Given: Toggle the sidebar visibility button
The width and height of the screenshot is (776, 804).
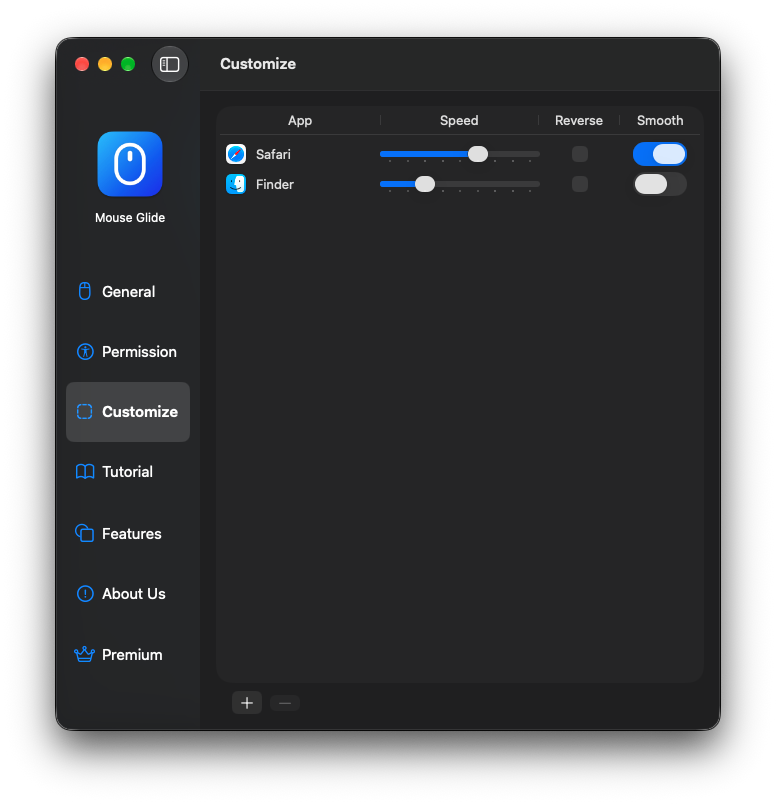Looking at the screenshot, I should click(x=170, y=64).
